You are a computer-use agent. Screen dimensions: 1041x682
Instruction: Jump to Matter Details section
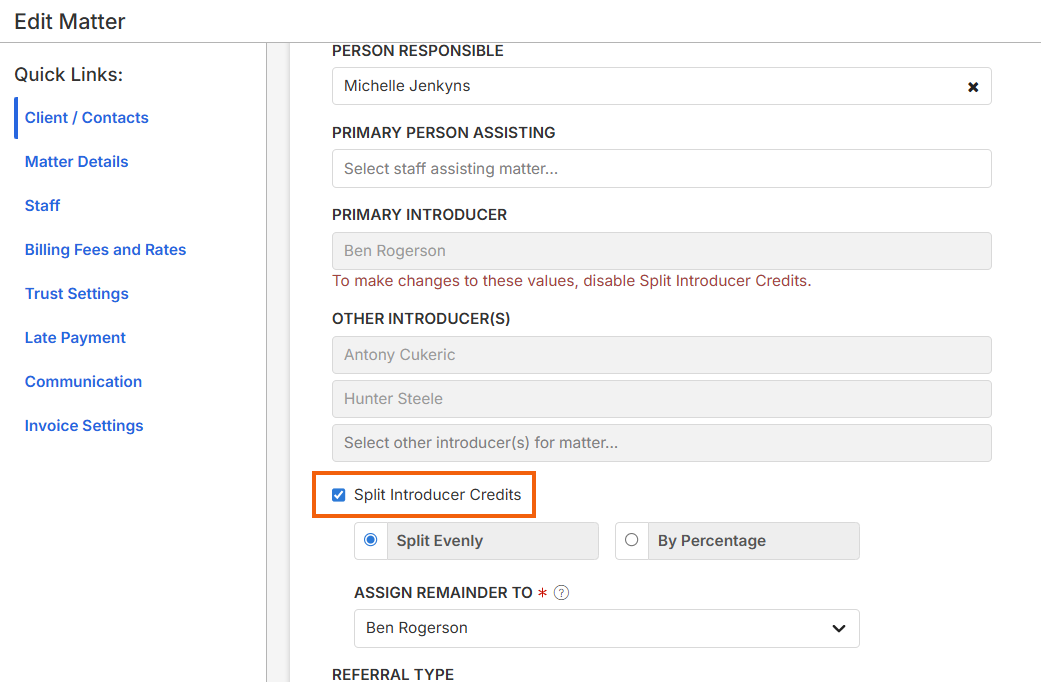click(x=76, y=162)
